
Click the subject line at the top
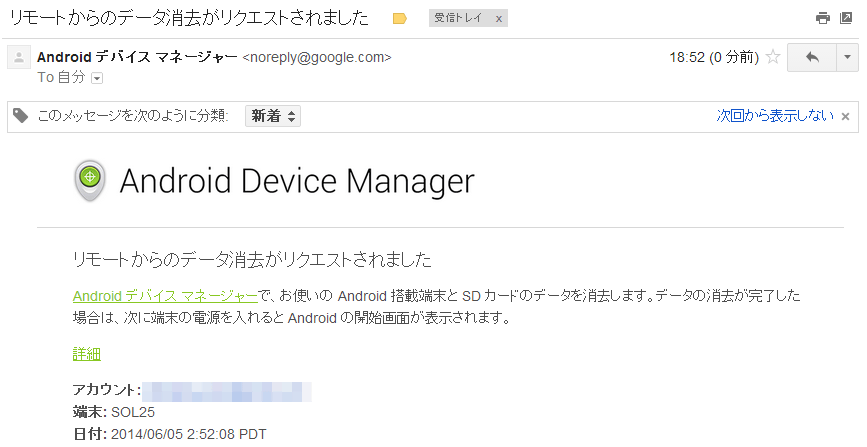(x=189, y=18)
